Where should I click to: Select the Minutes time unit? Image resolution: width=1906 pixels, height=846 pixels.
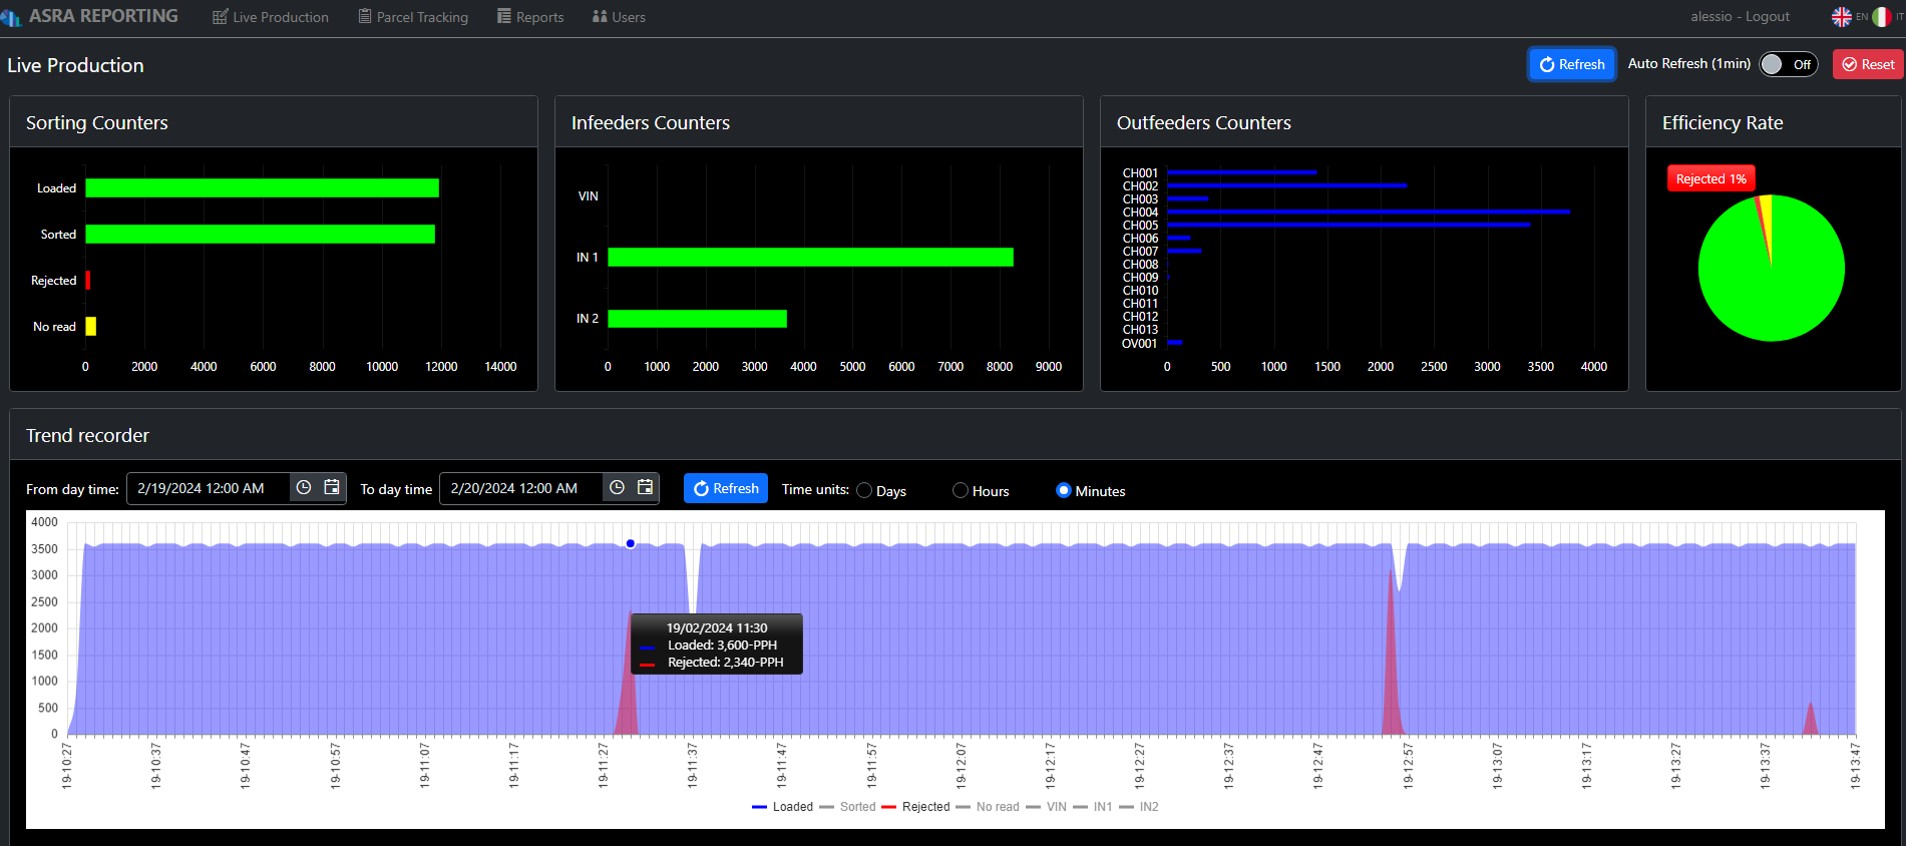click(x=1064, y=491)
